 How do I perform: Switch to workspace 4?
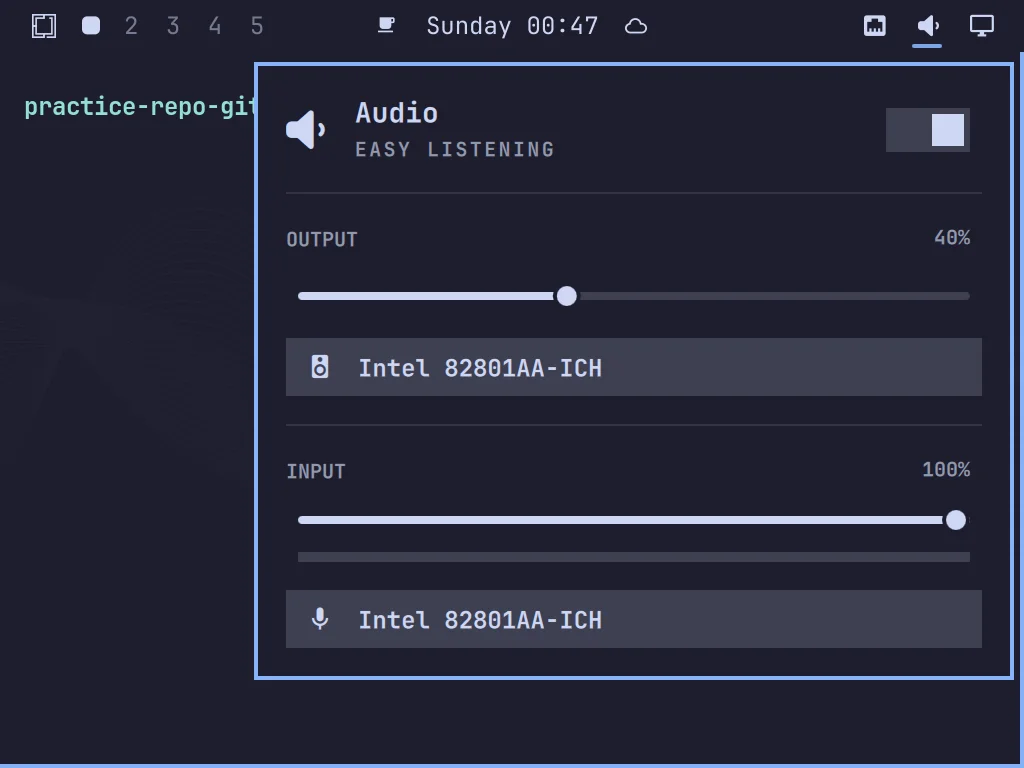[215, 26]
